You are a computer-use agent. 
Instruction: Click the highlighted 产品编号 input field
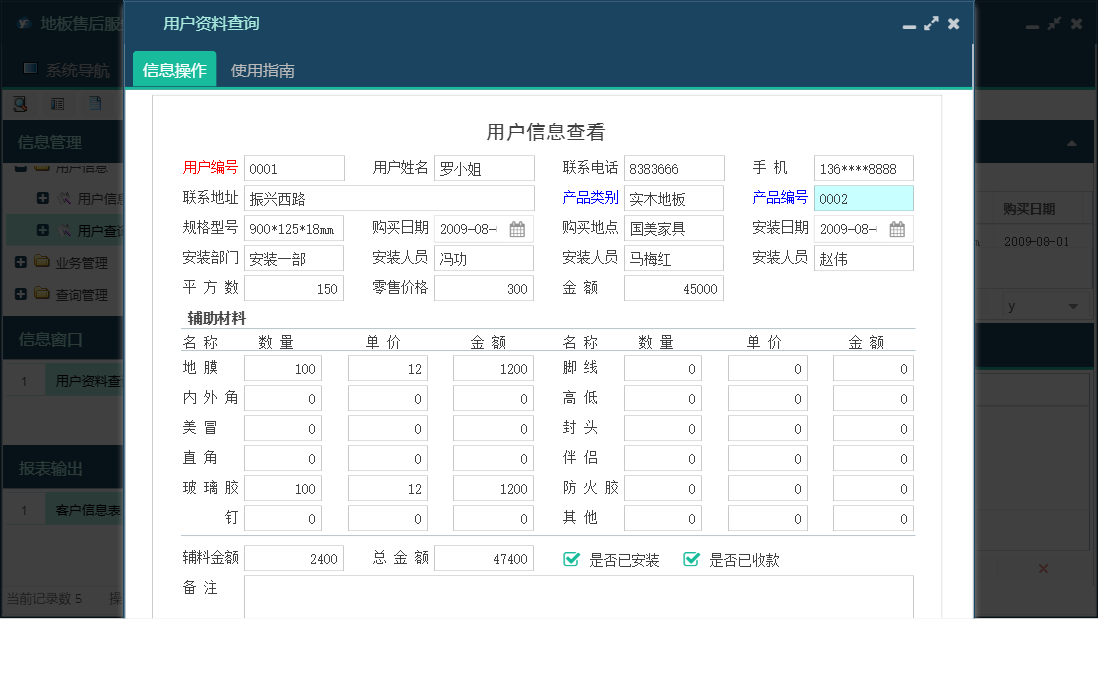862,198
